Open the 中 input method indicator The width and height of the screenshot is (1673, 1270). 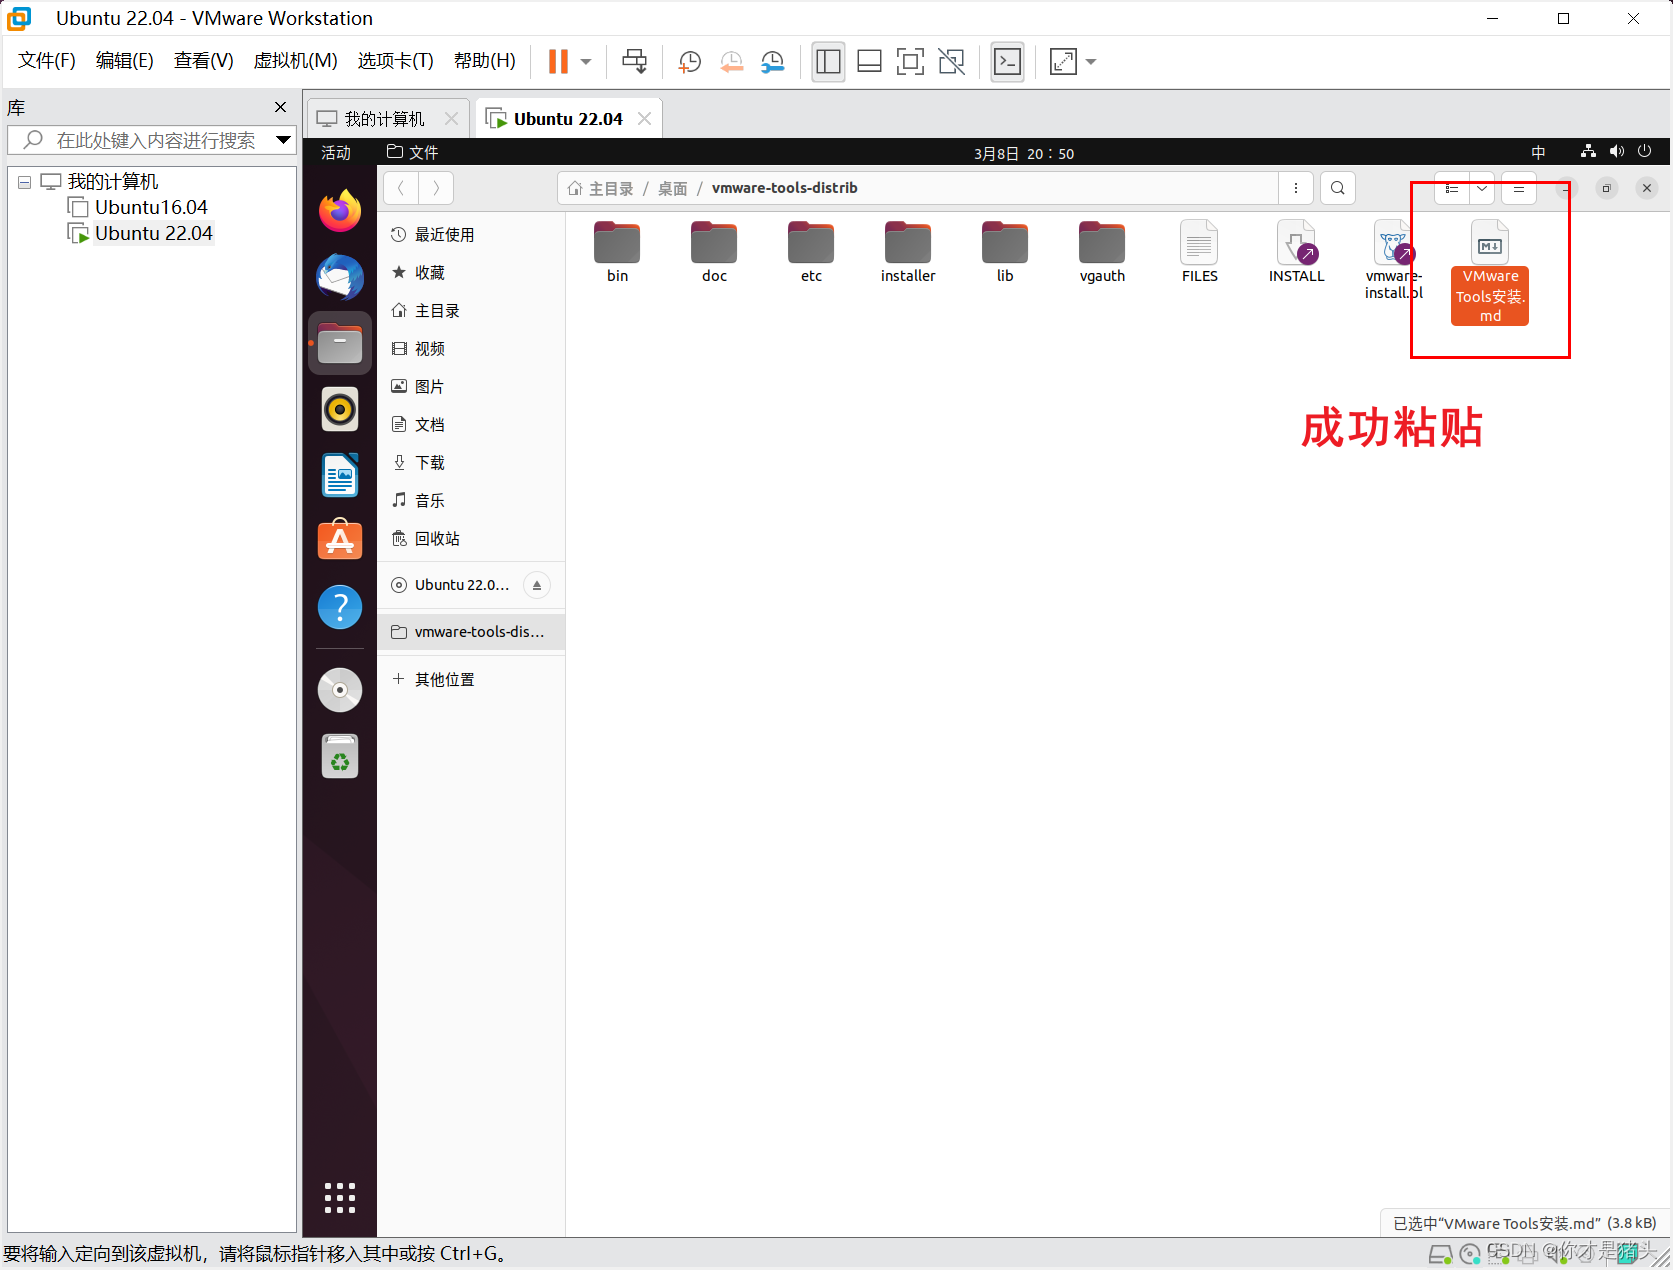tap(1538, 152)
